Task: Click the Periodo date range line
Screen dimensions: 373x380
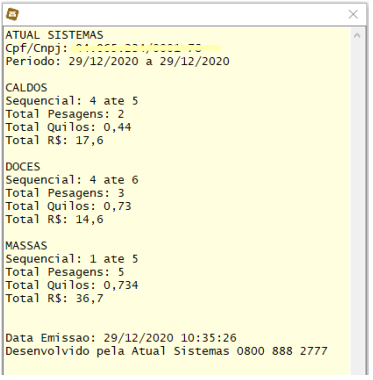Action: click(118, 61)
